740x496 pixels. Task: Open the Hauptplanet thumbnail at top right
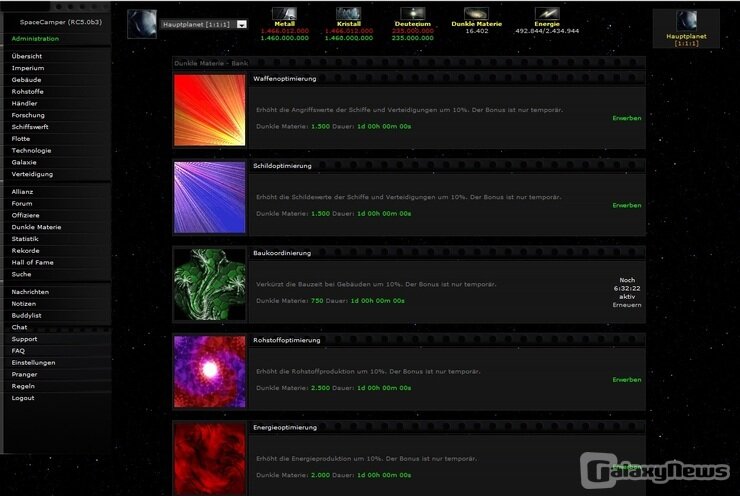(686, 20)
